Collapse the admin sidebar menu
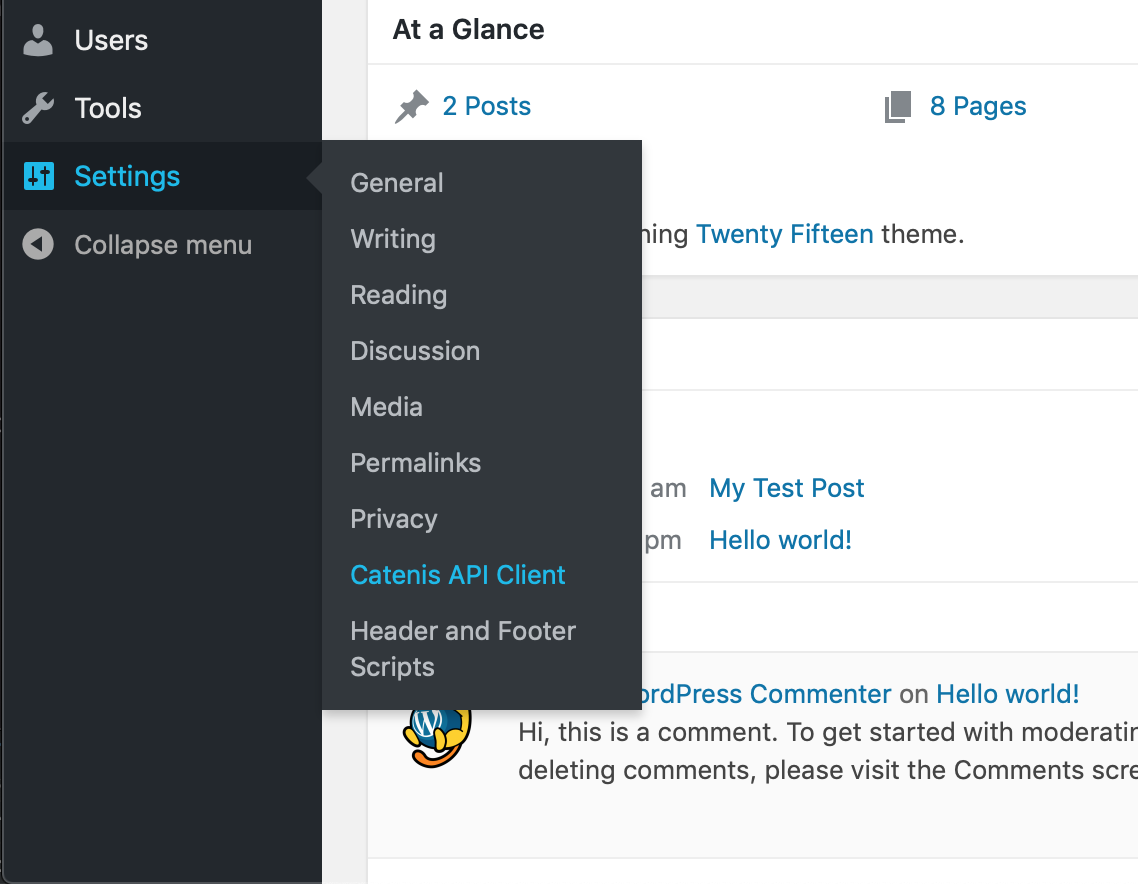Screen dimensions: 1138x884 point(163,245)
